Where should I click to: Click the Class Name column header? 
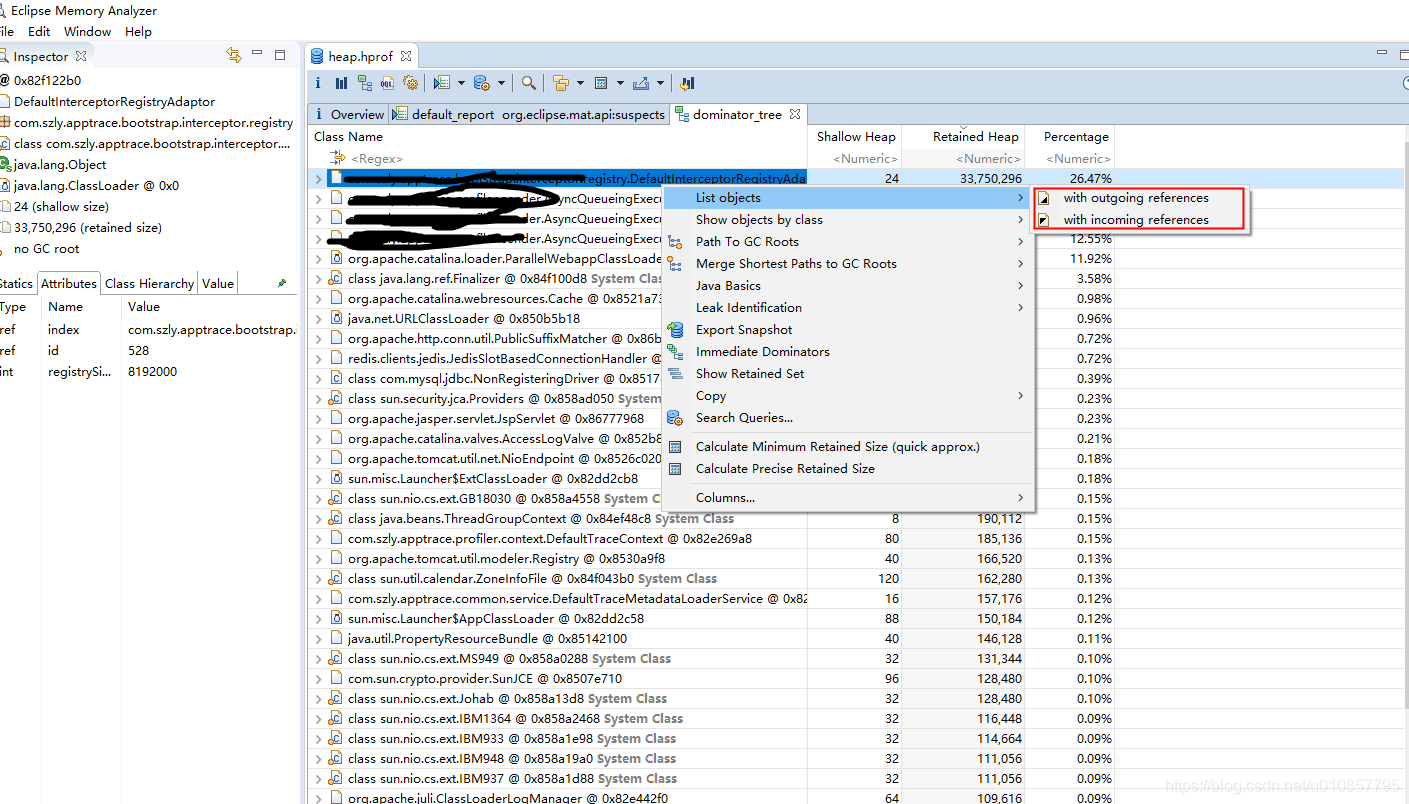558,137
